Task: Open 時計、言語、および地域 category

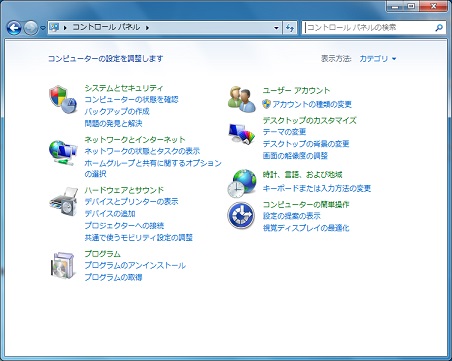Action: click(302, 174)
